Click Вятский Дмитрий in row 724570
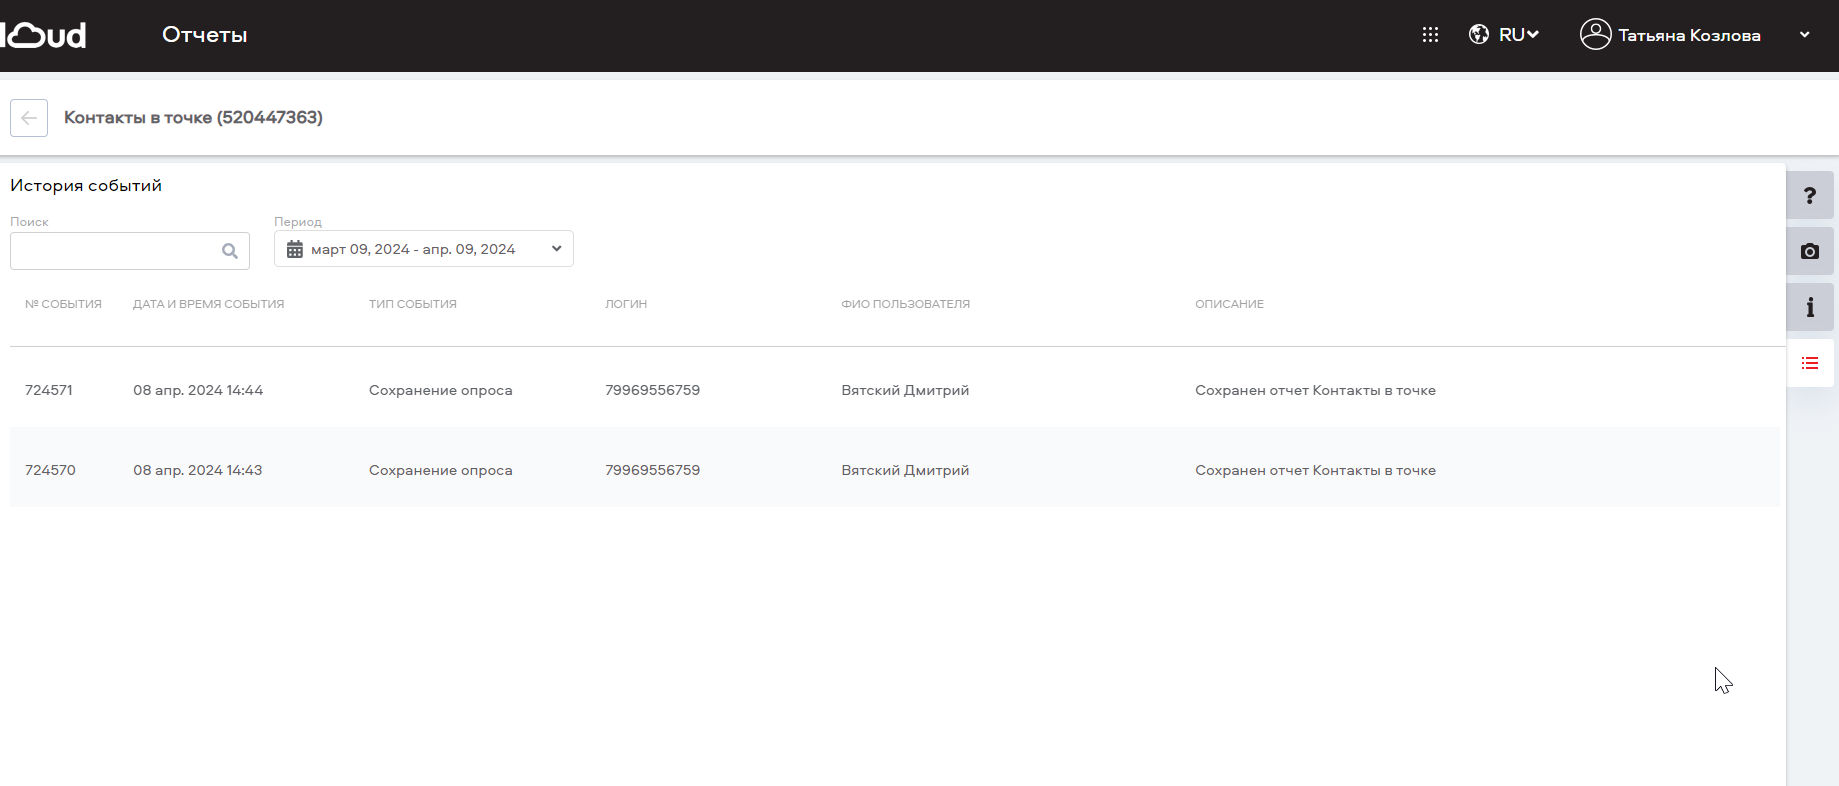Image resolution: width=1839 pixels, height=786 pixels. coord(905,470)
